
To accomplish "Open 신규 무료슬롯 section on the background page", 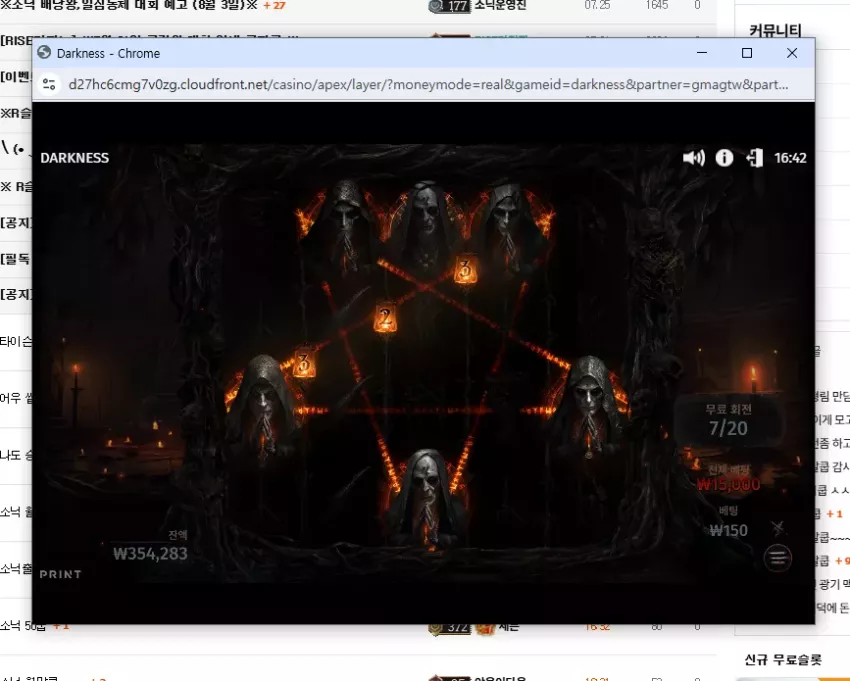I will tap(783, 659).
